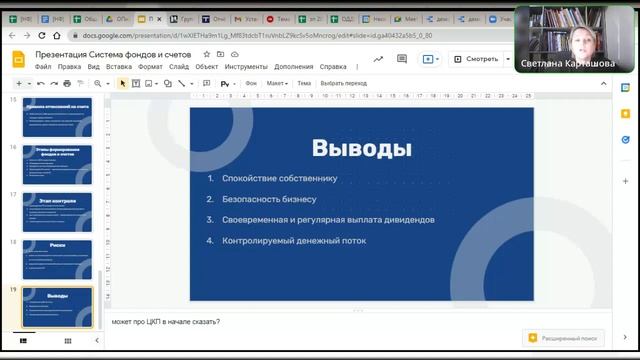Open the Правка menu

[x=69, y=67]
